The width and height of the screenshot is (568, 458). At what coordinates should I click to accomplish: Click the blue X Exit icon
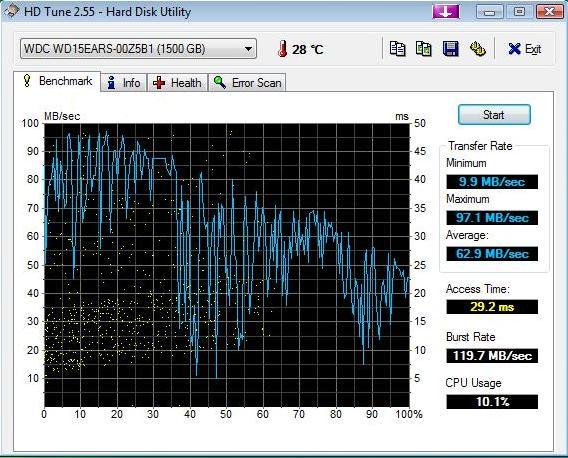tap(514, 49)
